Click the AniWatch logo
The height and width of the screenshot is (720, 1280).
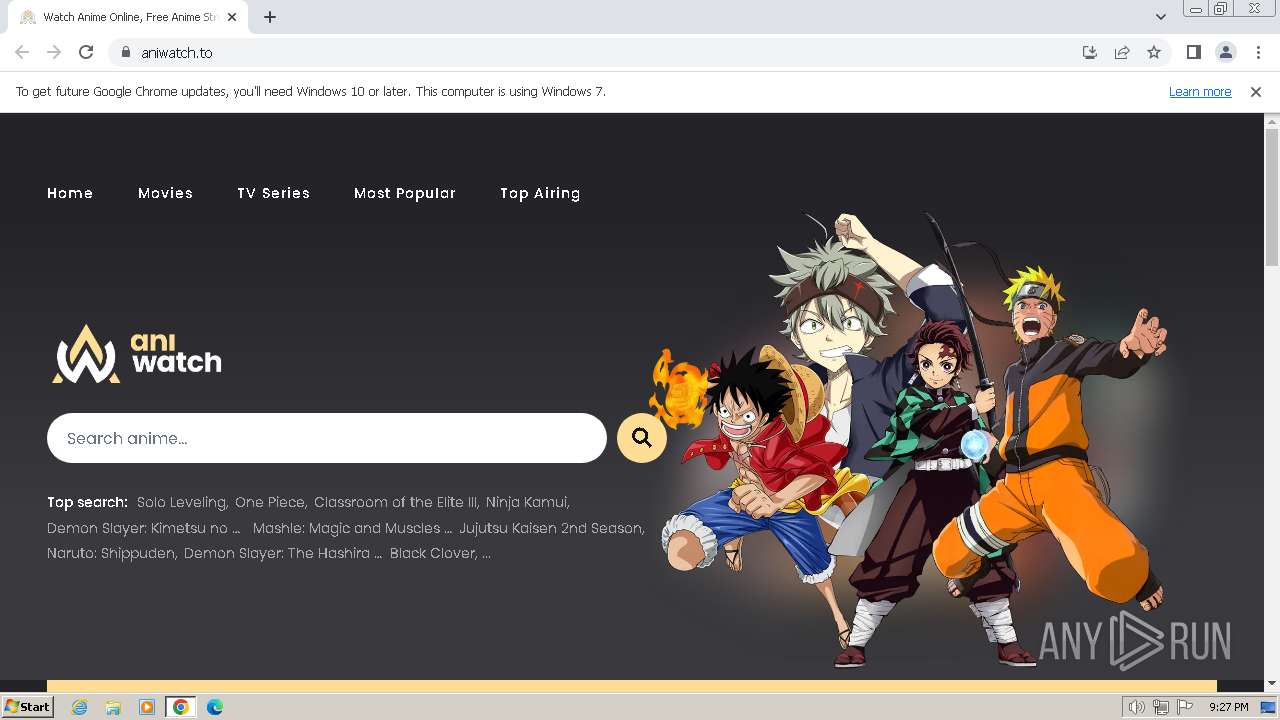pos(137,354)
